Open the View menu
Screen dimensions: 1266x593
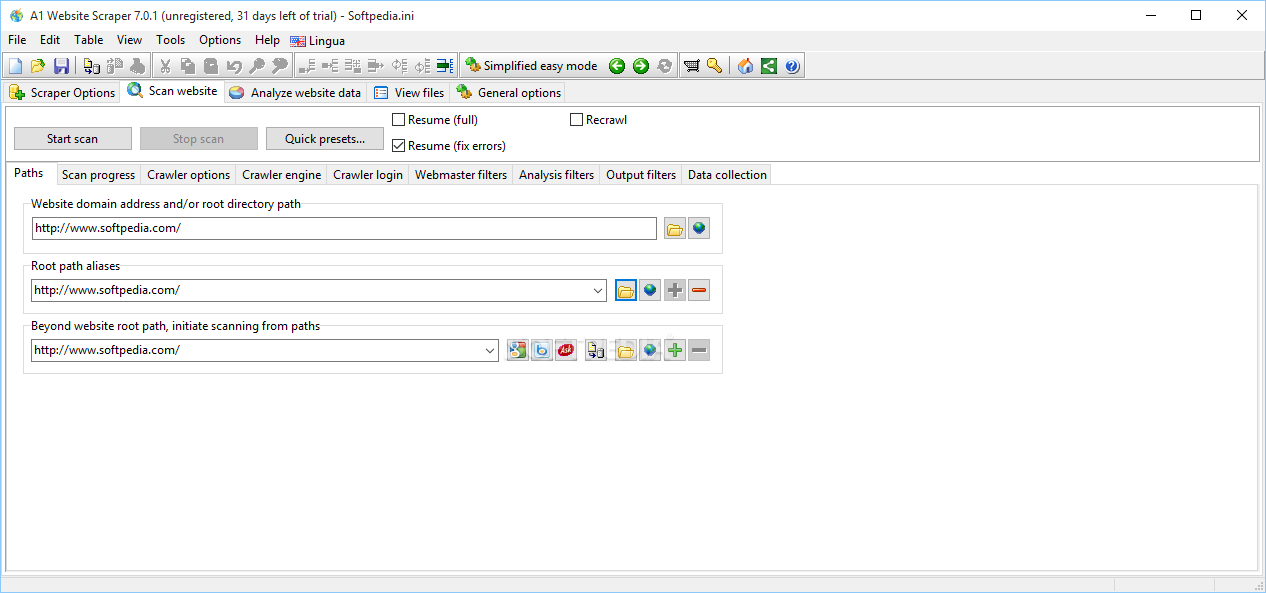130,40
